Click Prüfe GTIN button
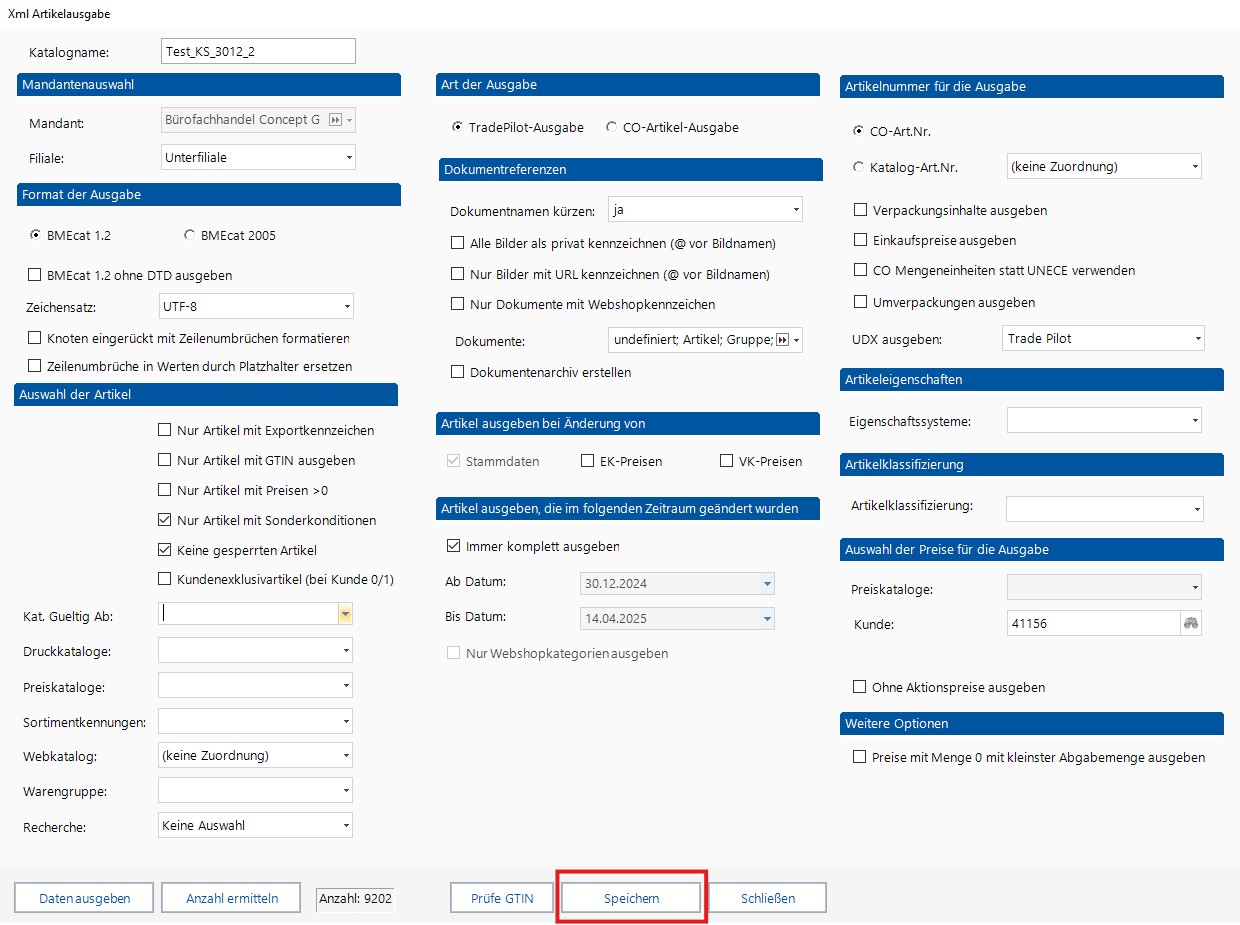 (x=502, y=898)
